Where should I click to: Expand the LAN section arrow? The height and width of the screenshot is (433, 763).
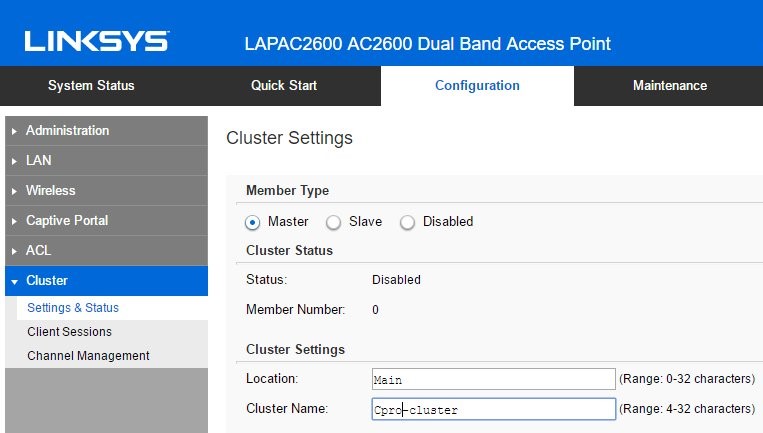point(14,161)
